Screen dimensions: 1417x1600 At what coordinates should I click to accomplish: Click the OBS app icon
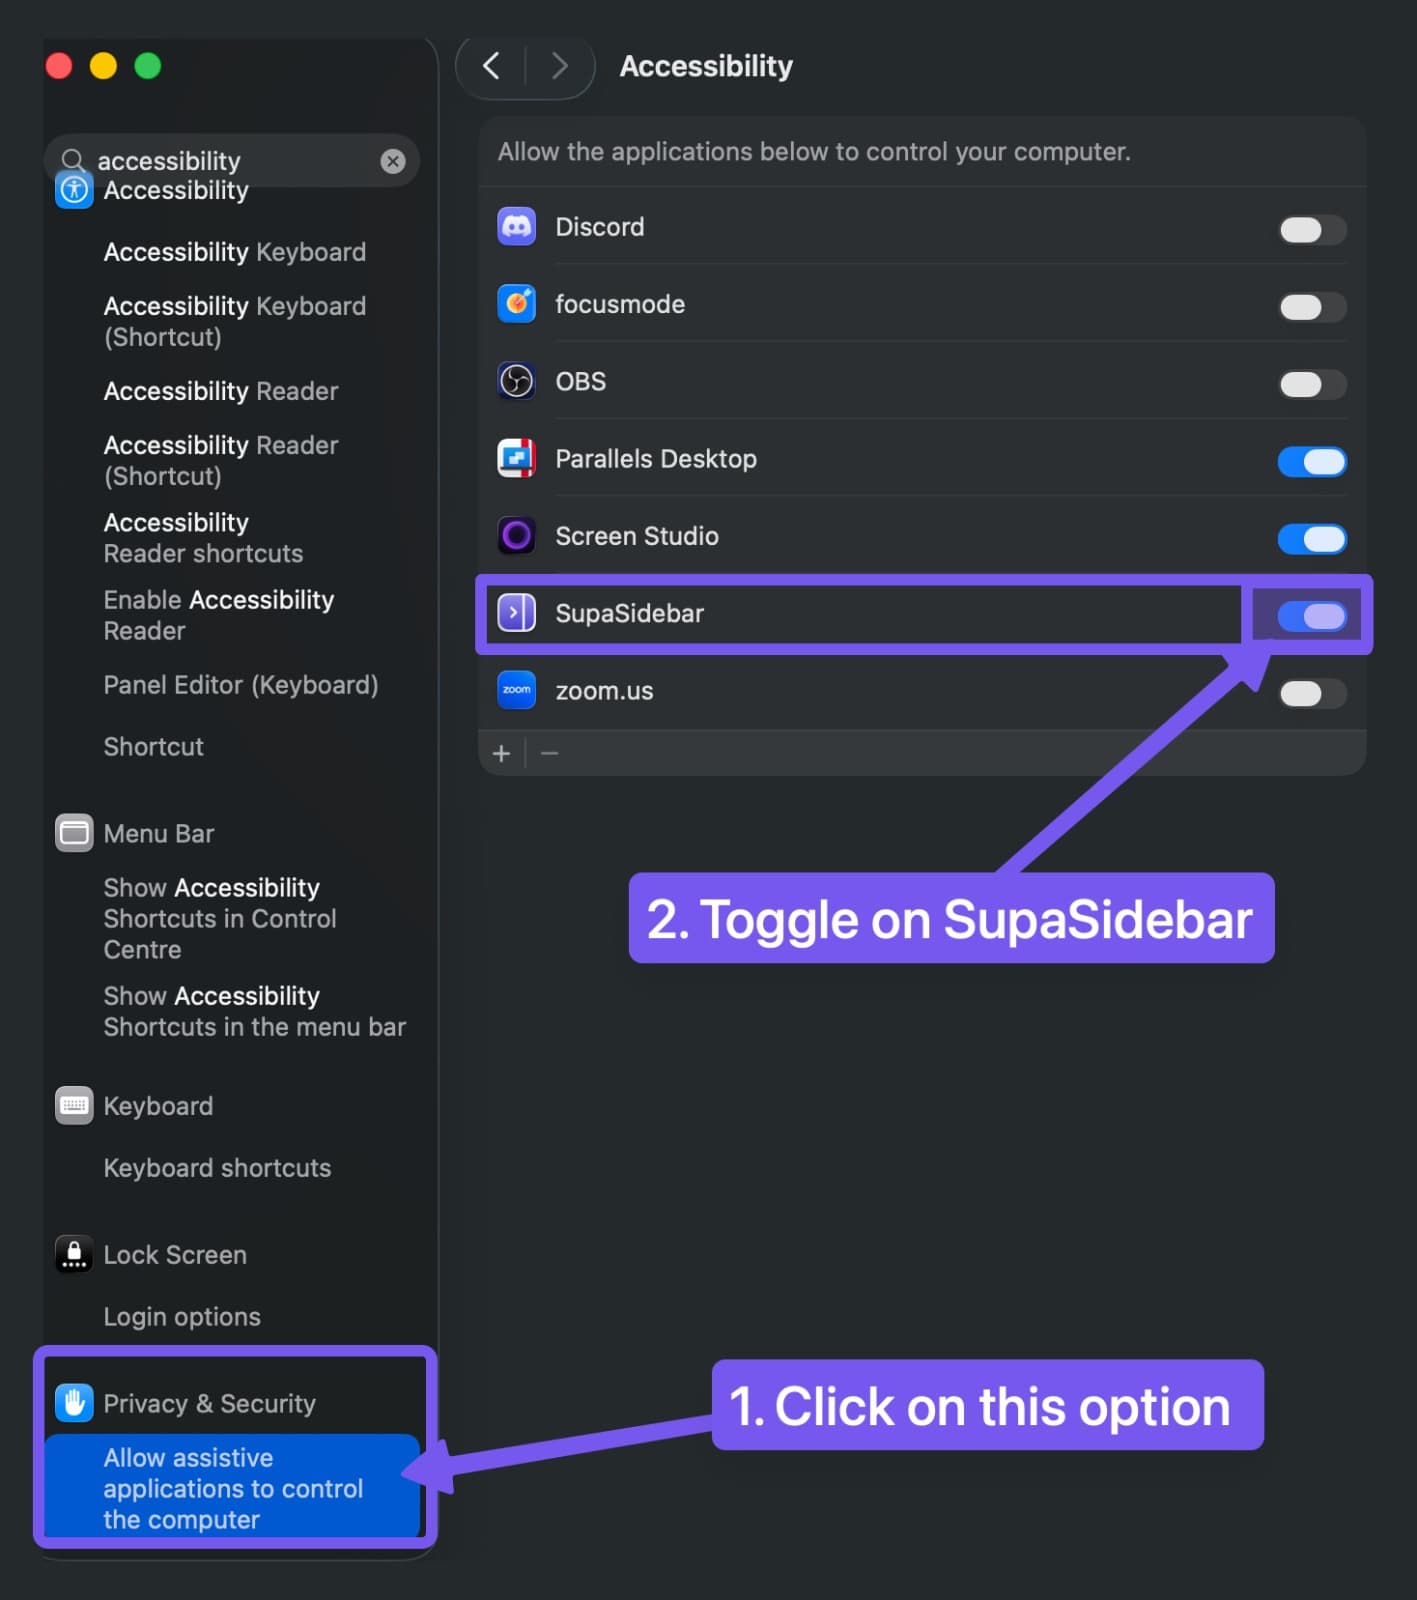[516, 381]
